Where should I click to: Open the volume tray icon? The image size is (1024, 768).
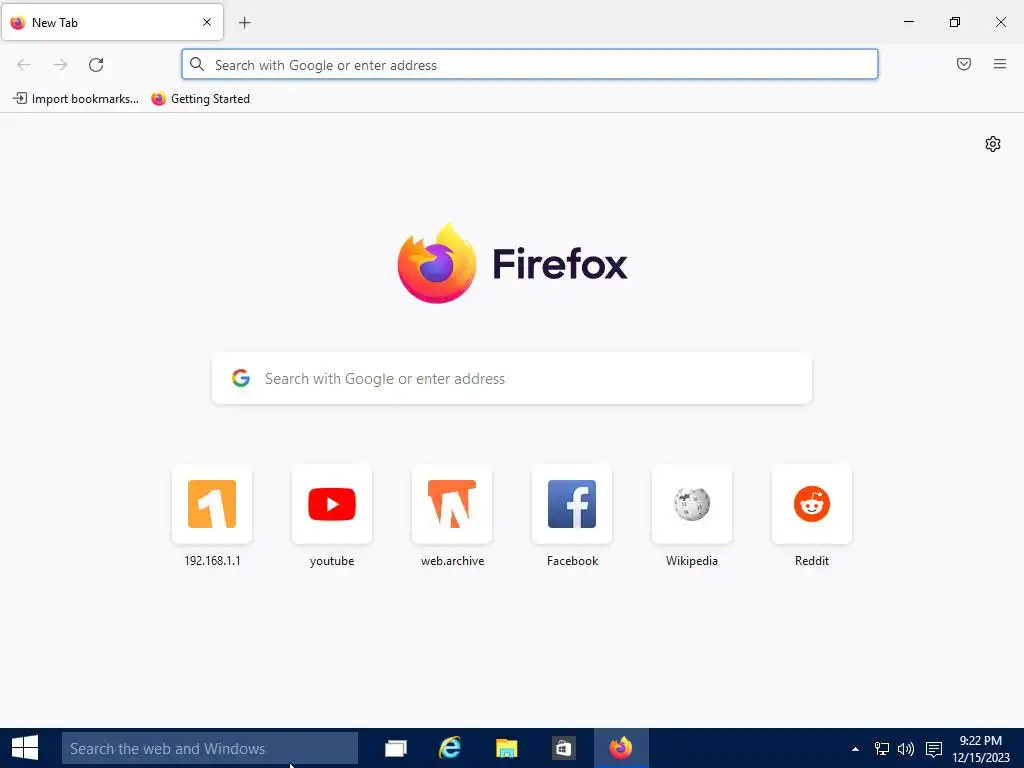coord(906,749)
